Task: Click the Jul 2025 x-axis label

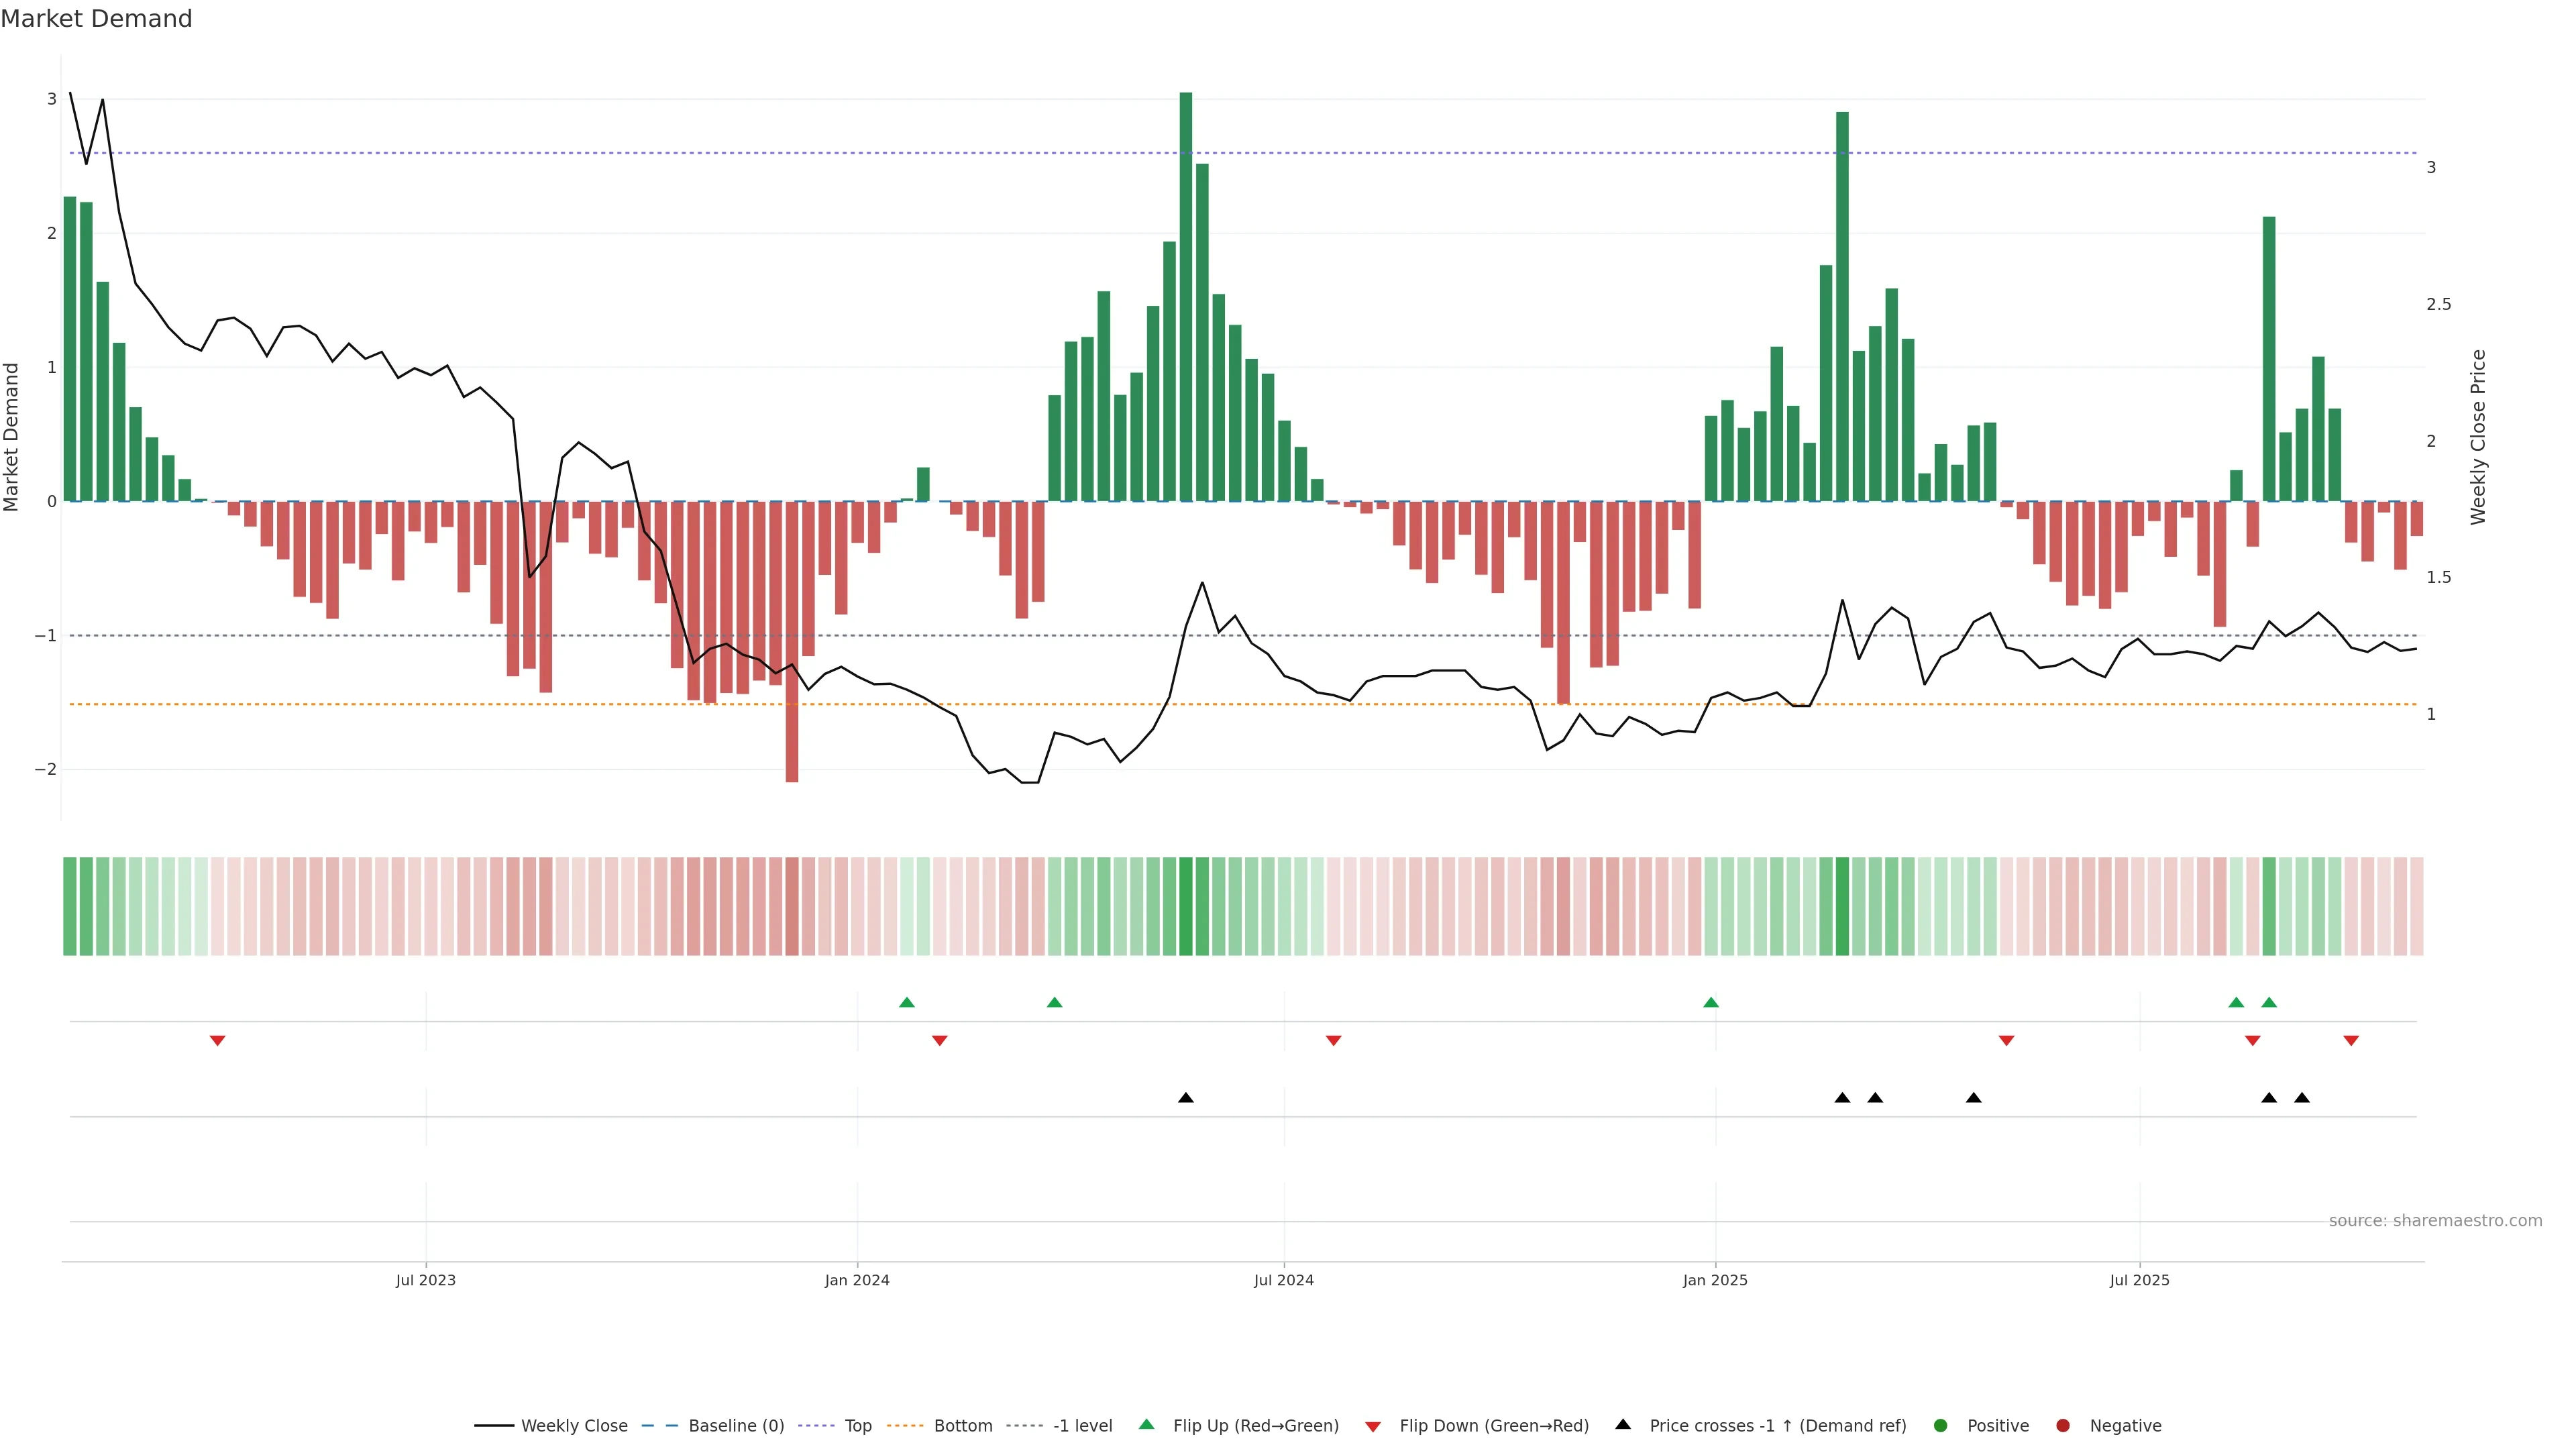Action: pyautogui.click(x=2139, y=1280)
